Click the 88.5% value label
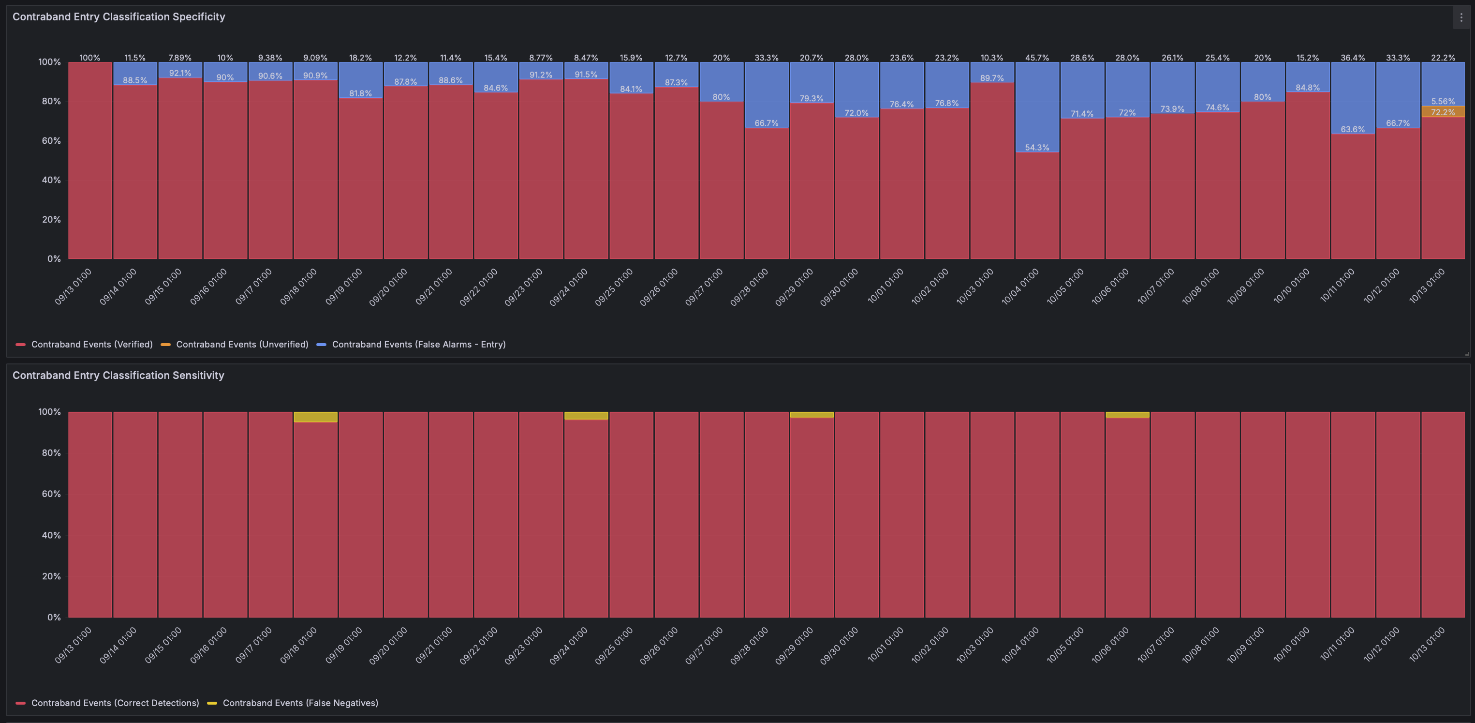The image size is (1475, 723). click(135, 81)
